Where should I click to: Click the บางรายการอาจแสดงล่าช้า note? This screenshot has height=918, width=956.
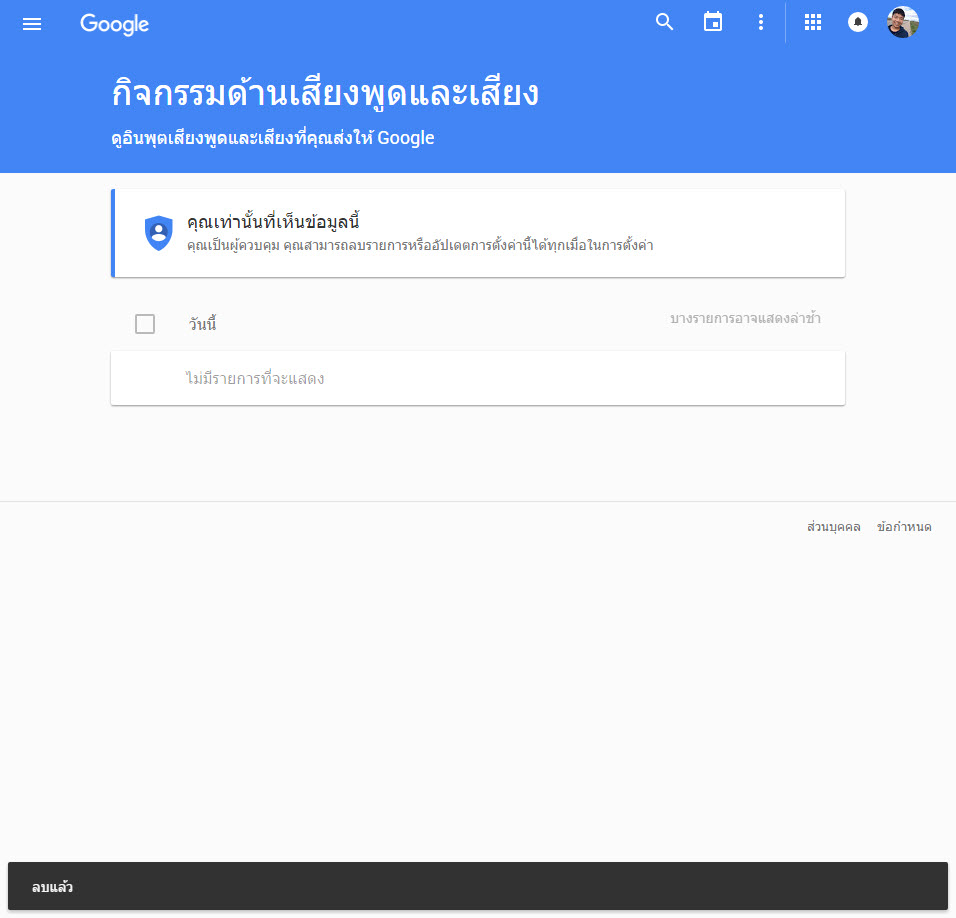745,318
